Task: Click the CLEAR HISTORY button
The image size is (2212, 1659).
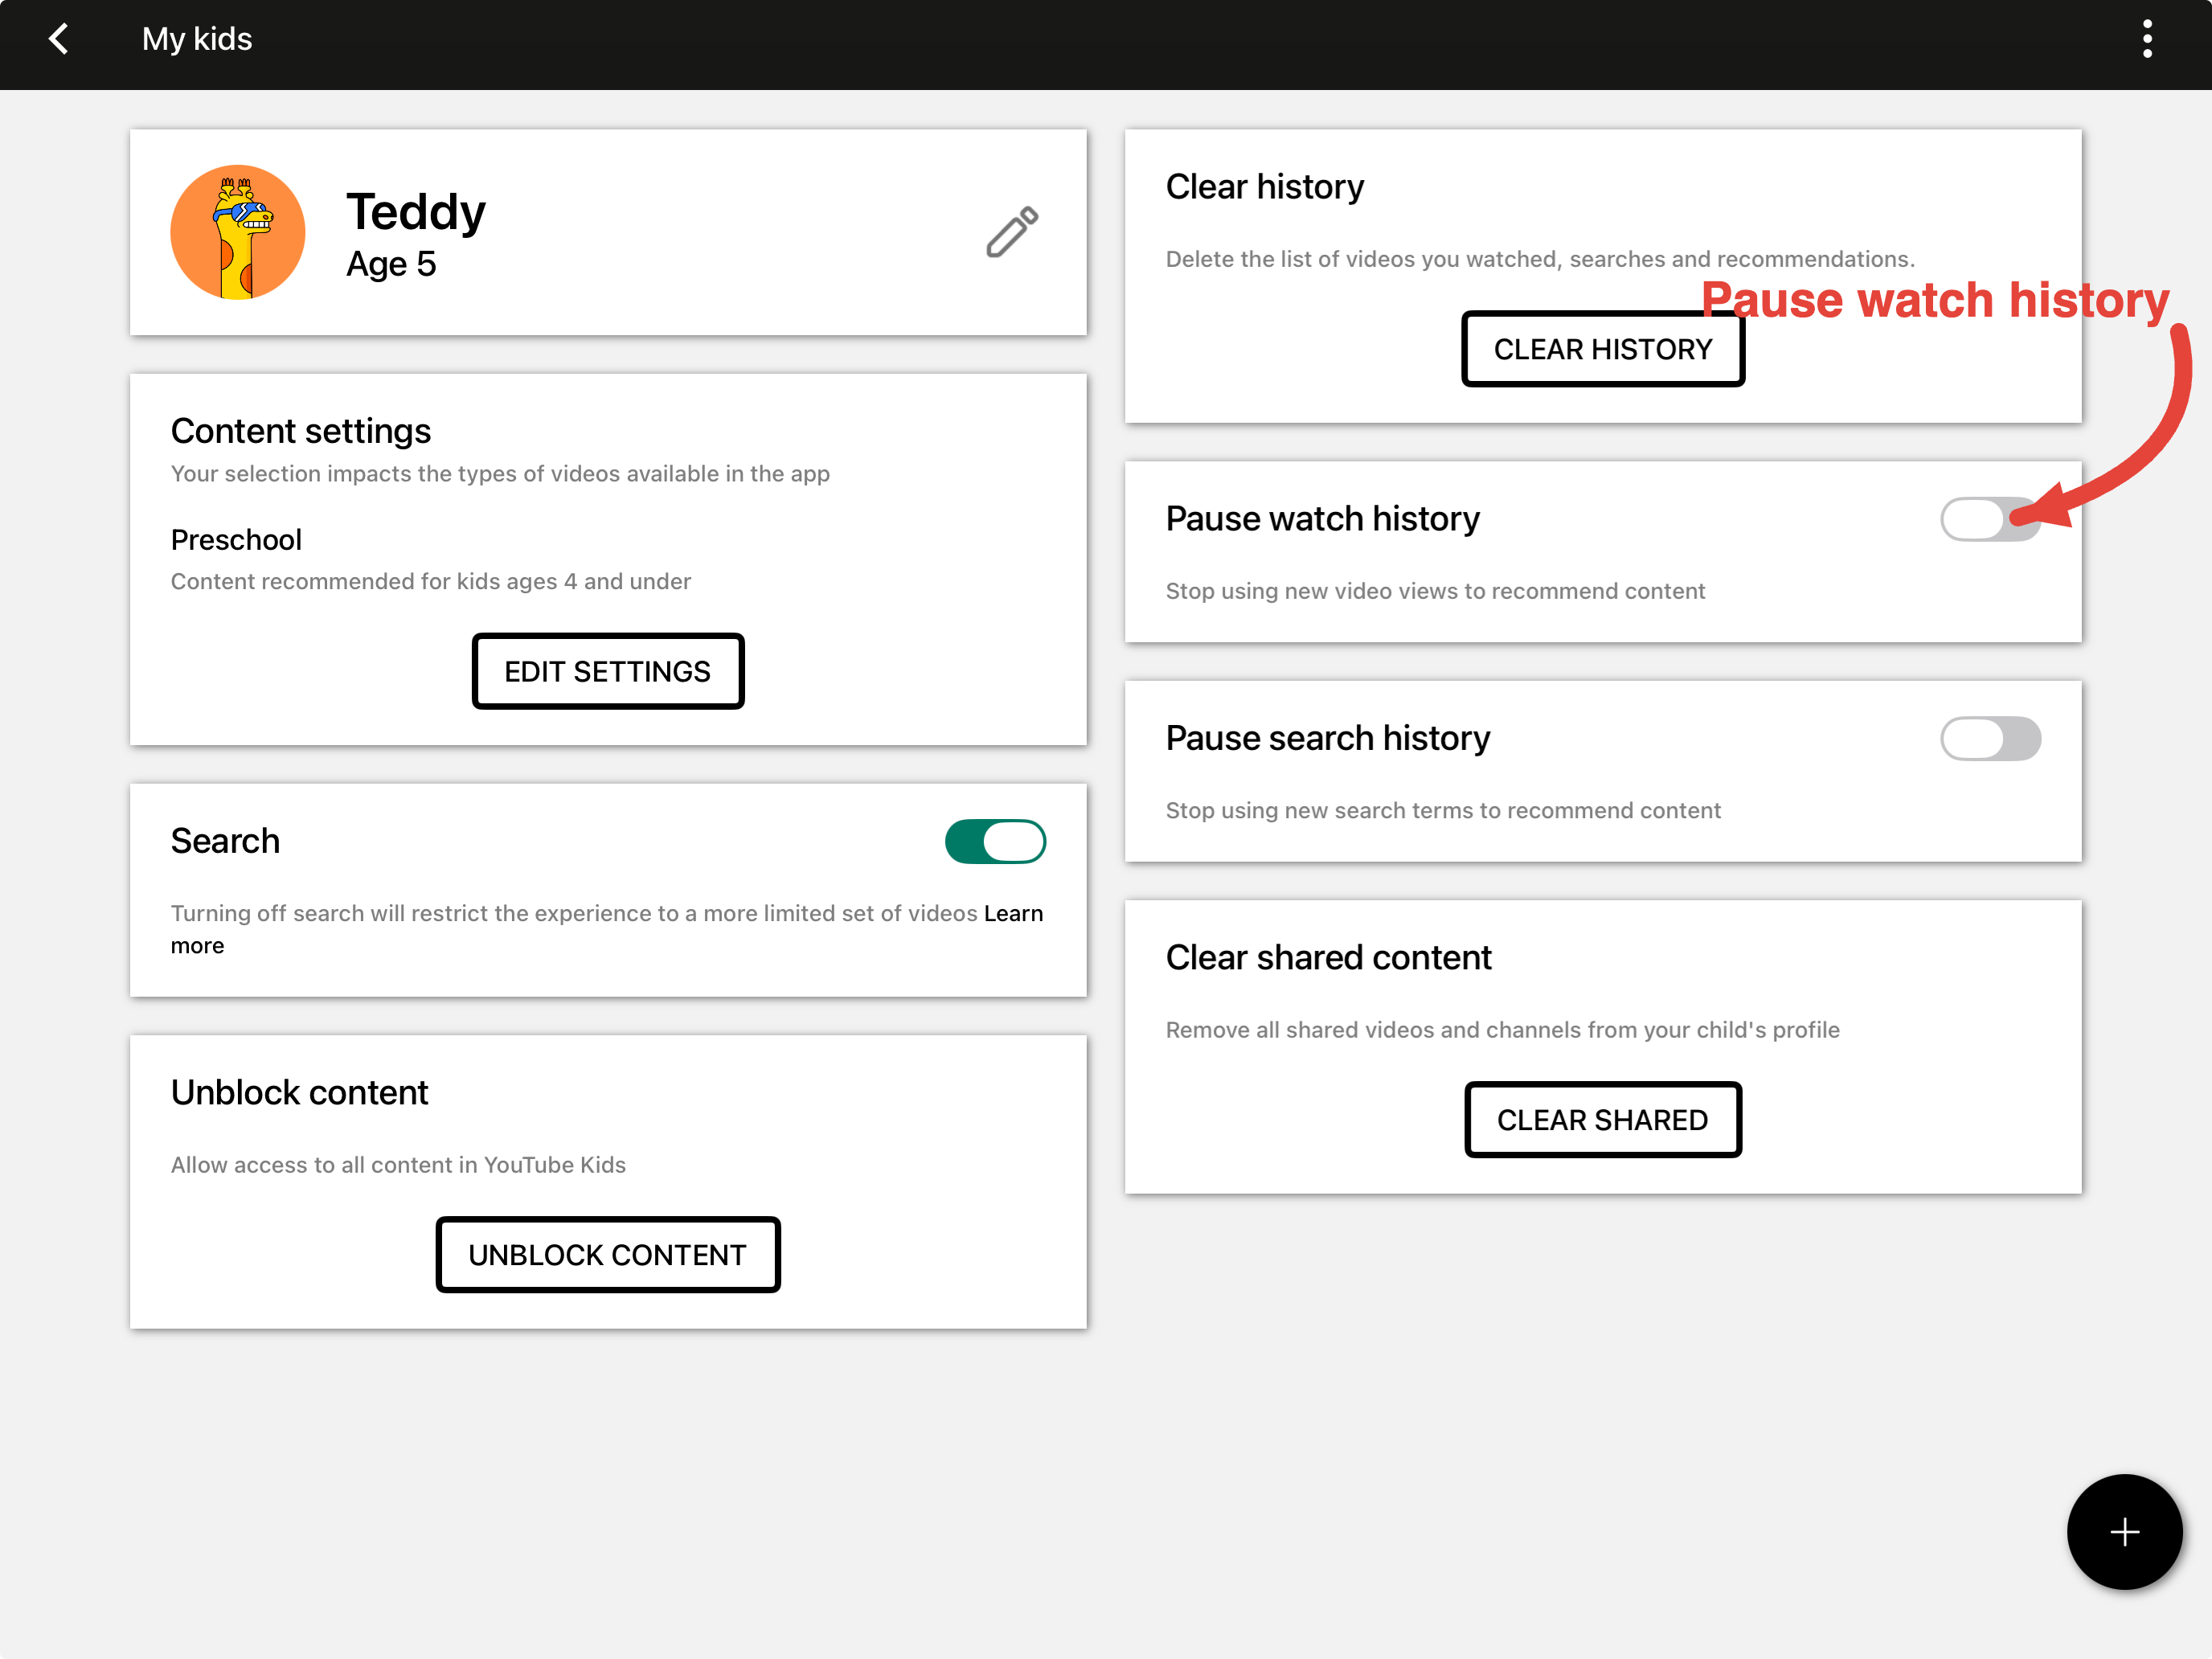Action: [x=1603, y=349]
